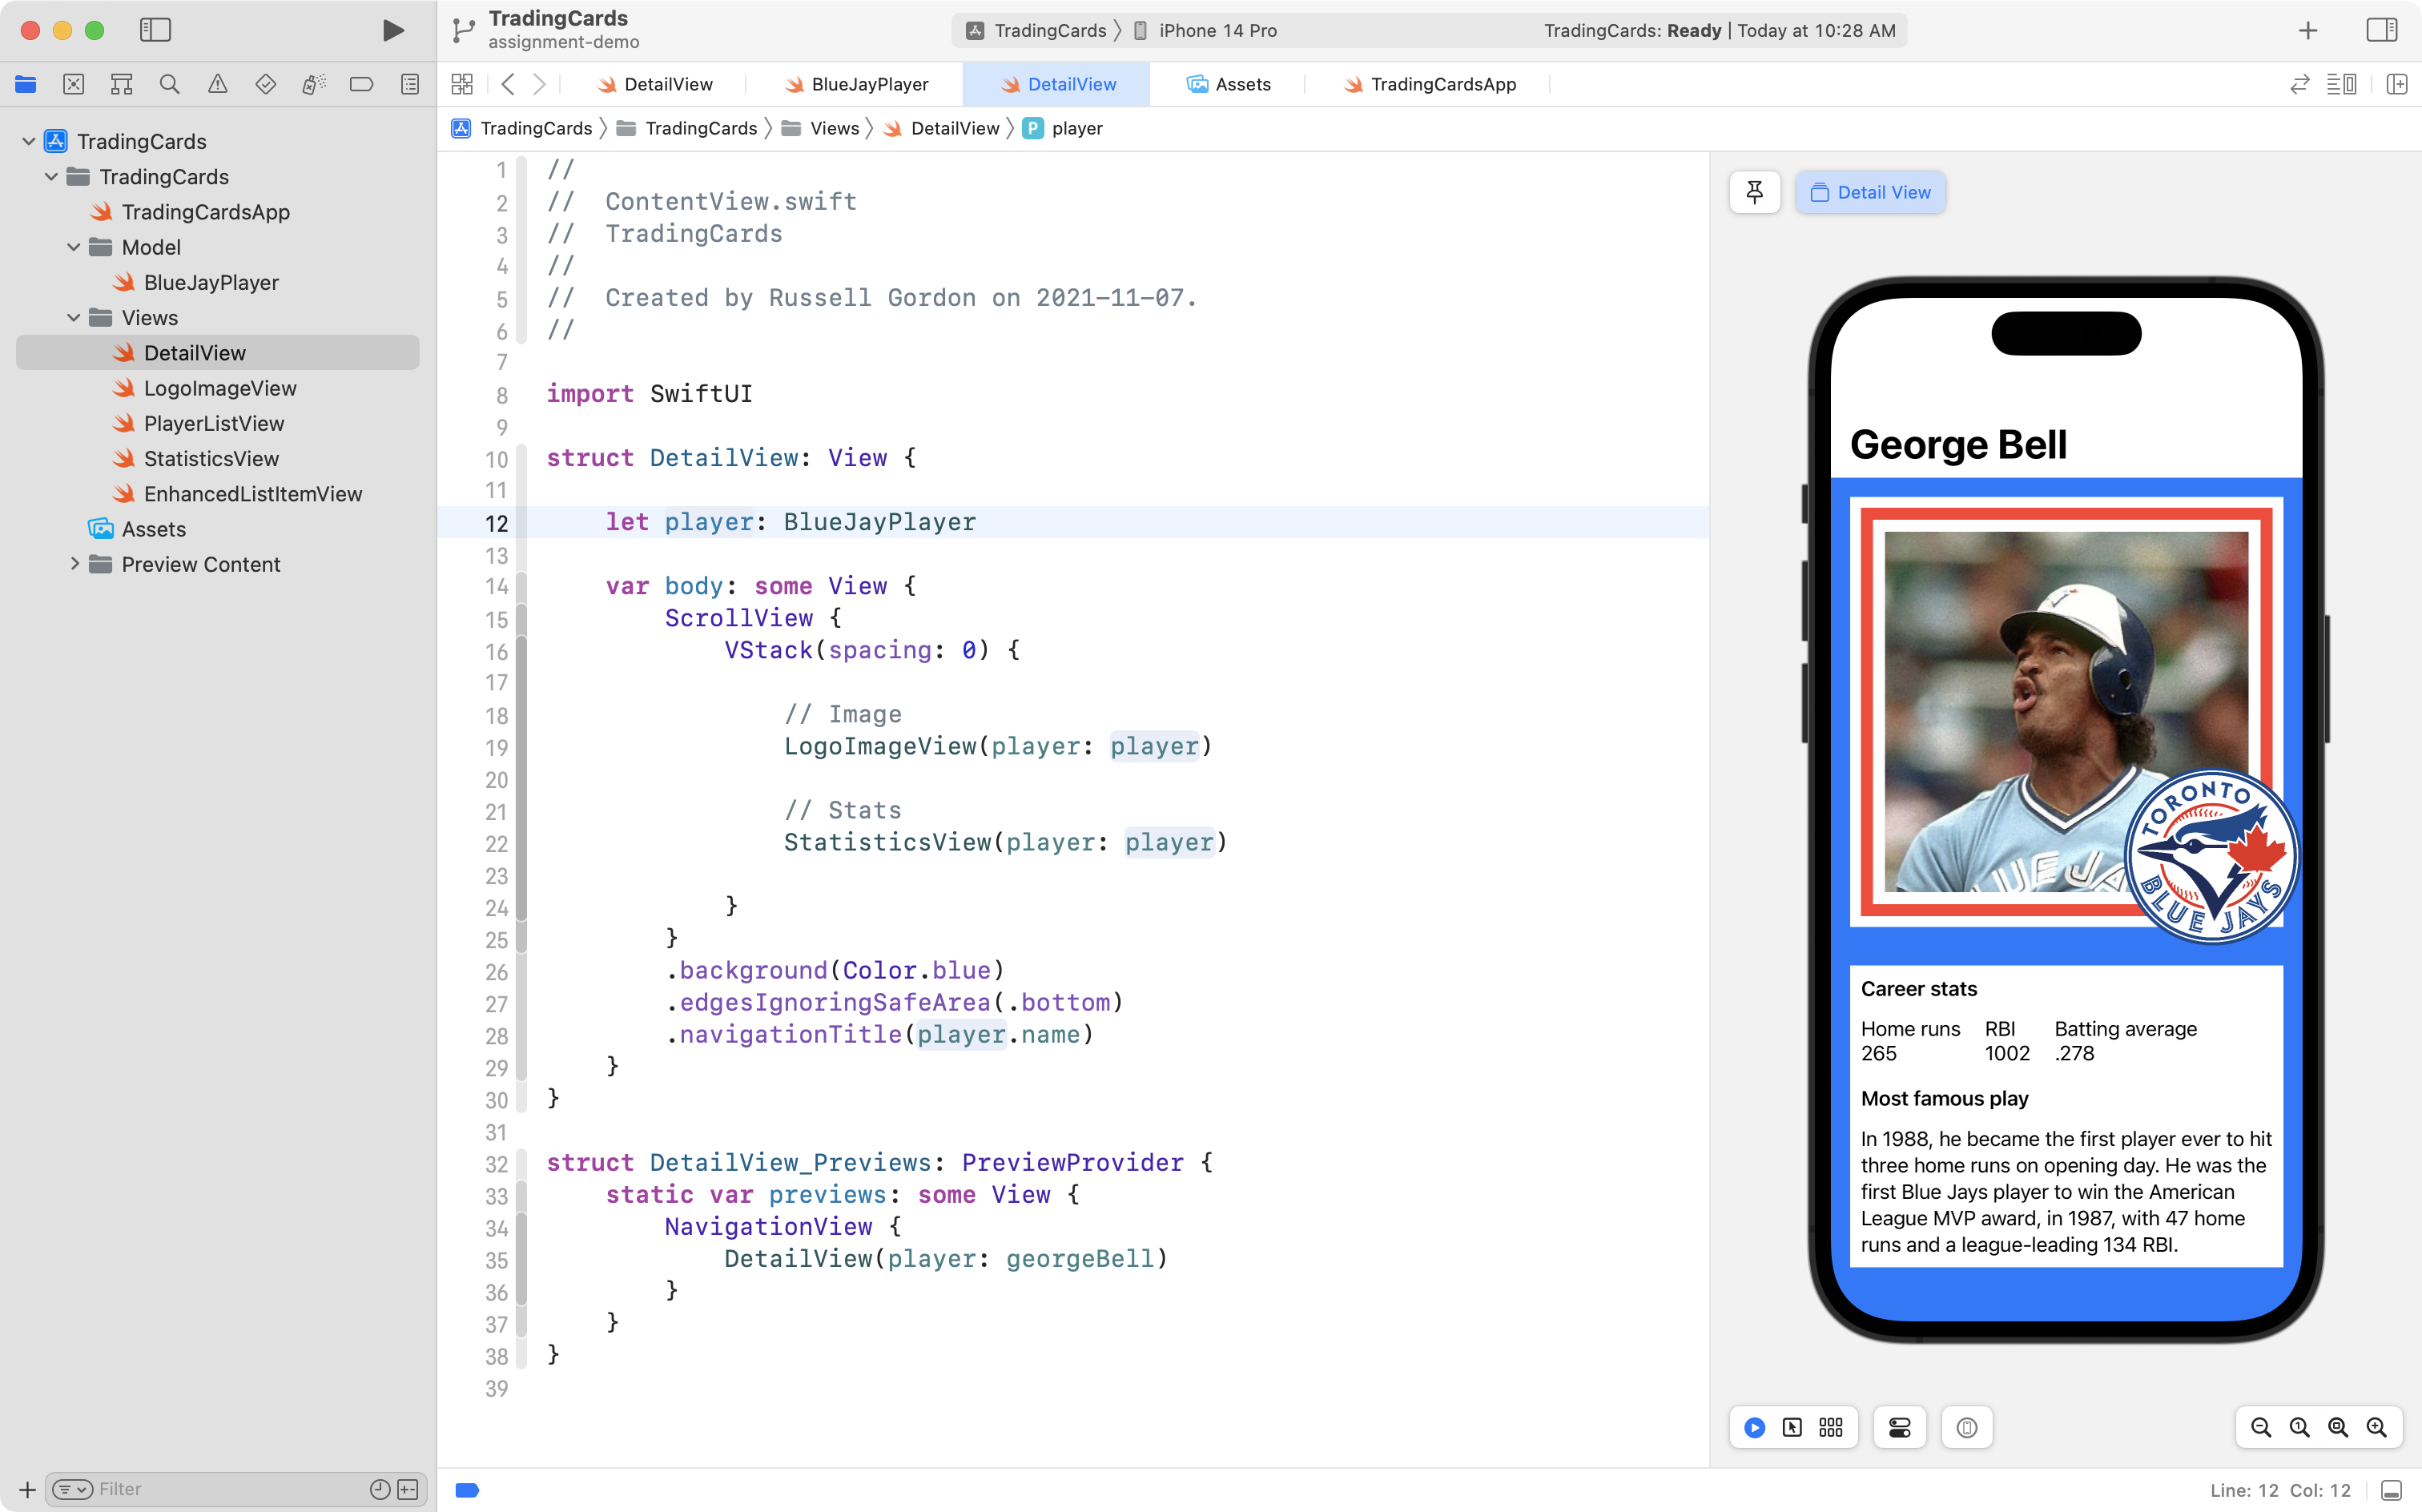Collapse the TradingCards group folder

50,176
